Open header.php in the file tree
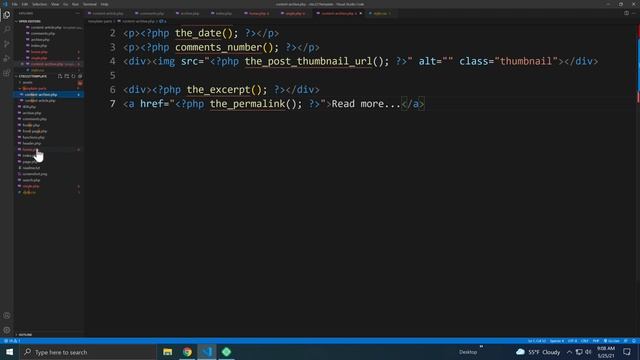Screen dimensions: 640x360 click(x=32, y=144)
